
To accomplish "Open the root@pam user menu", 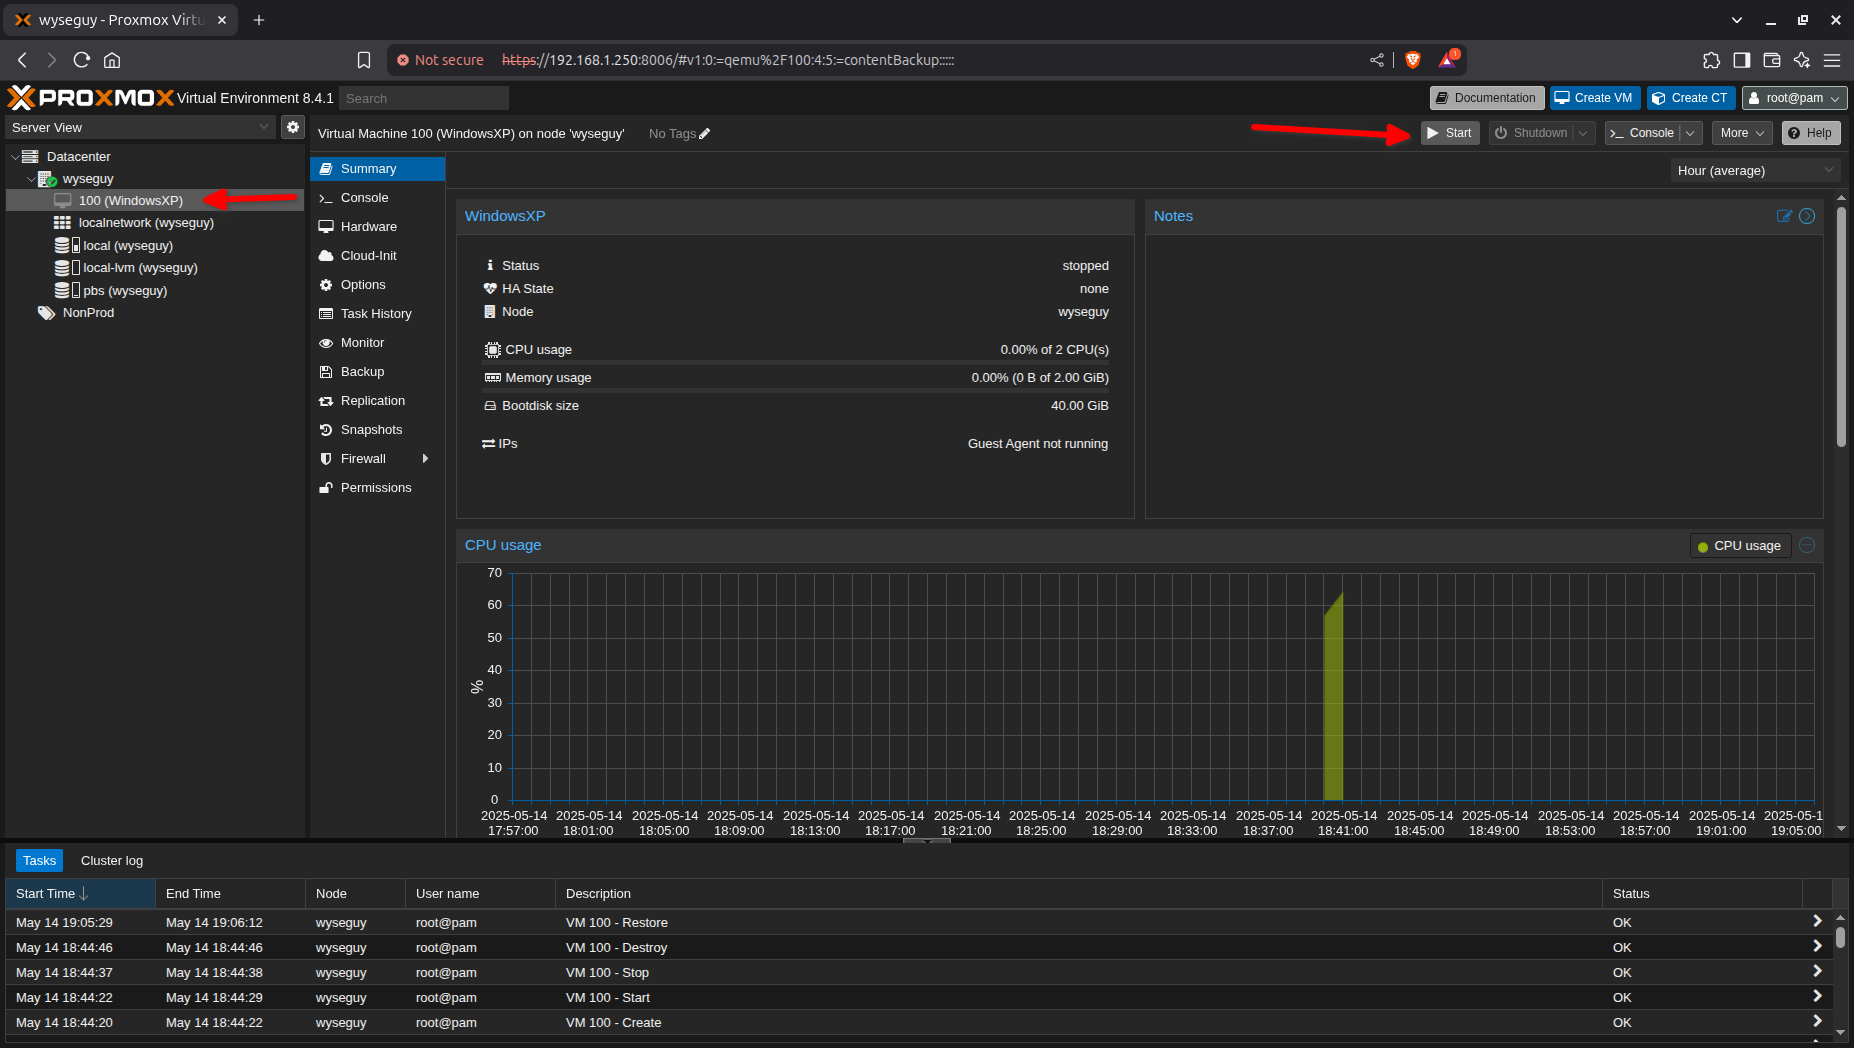I will 1795,98.
